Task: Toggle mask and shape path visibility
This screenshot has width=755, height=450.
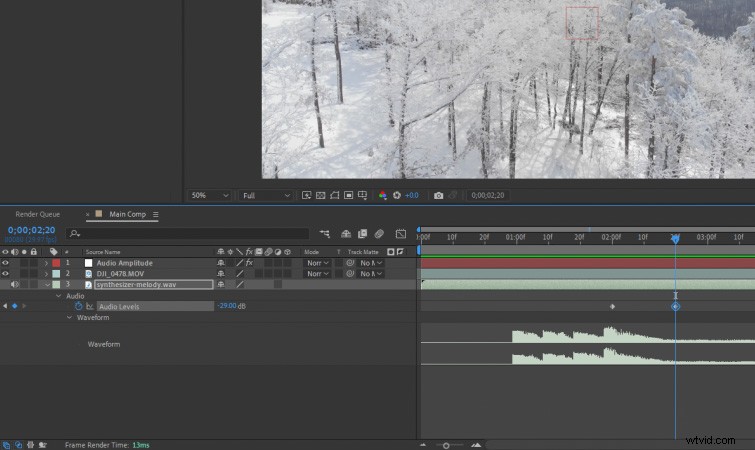Action: pyautogui.click(x=334, y=195)
